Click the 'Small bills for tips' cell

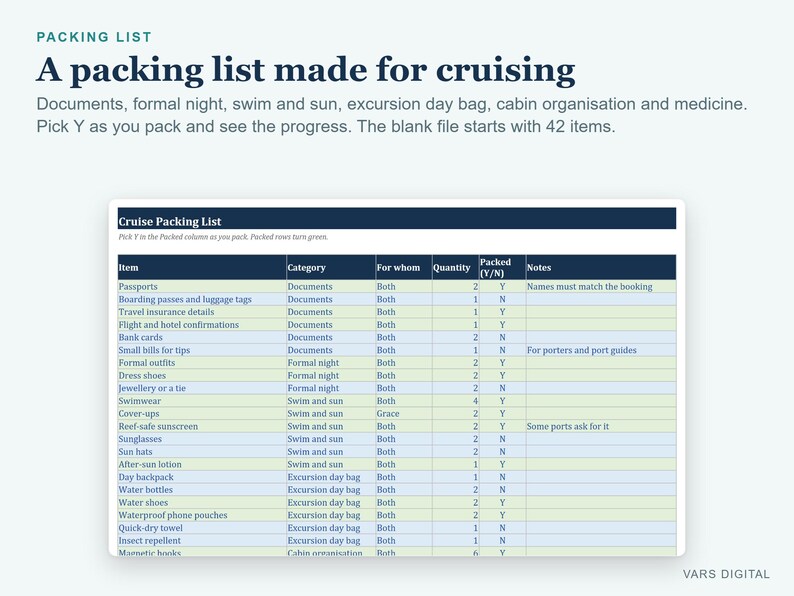(202, 350)
